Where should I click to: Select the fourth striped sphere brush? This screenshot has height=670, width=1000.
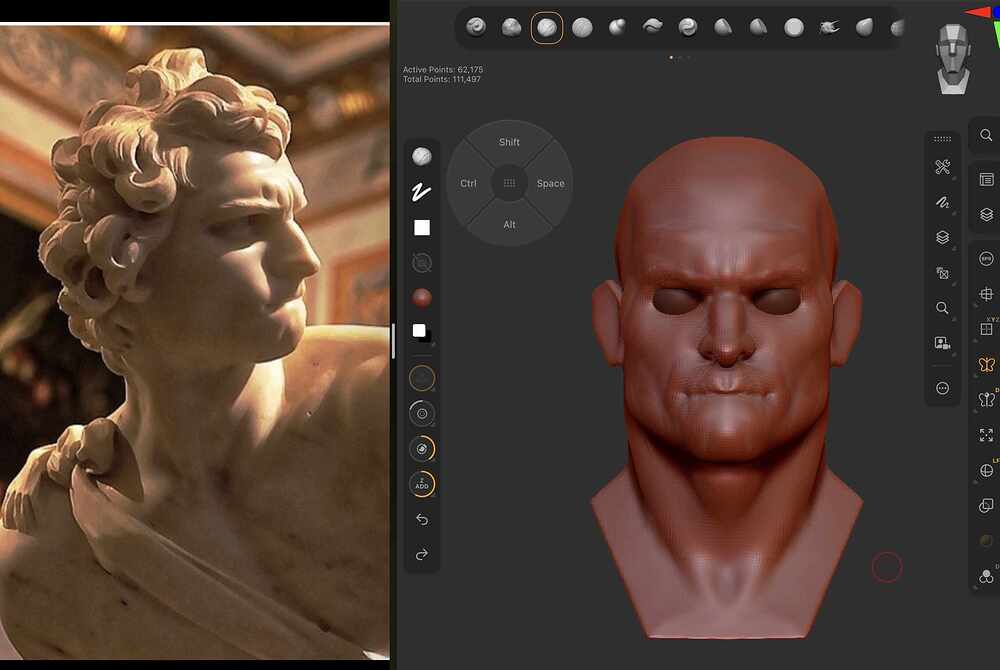tap(582, 27)
